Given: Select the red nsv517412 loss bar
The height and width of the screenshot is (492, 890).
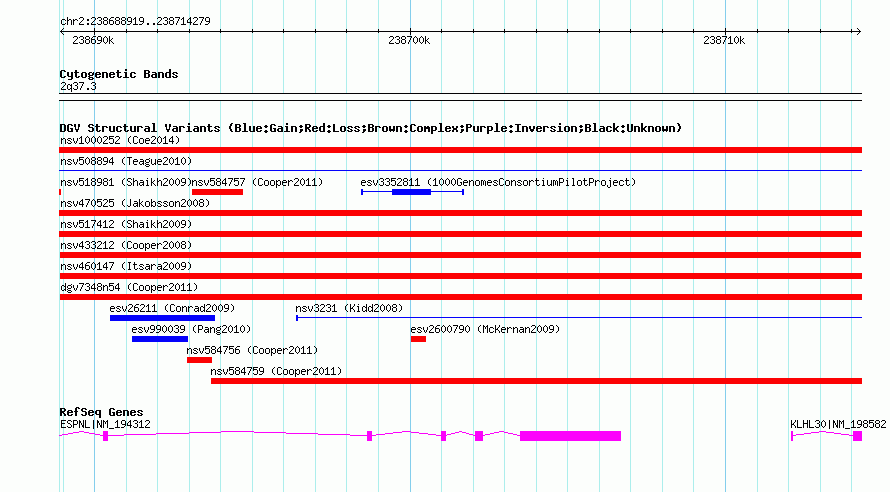Looking at the screenshot, I should click(x=460, y=234).
